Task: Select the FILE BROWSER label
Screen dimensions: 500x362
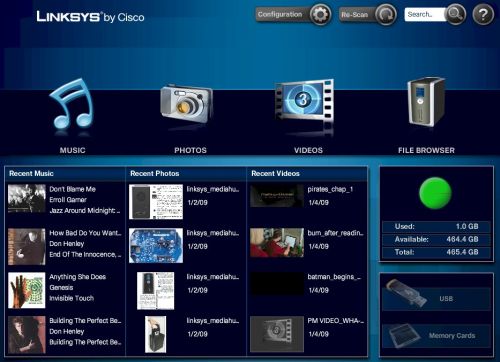Action: pyautogui.click(x=426, y=150)
